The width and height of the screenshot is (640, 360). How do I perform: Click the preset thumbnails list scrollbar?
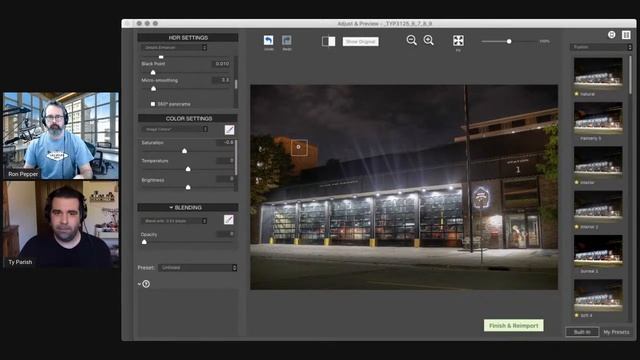tap(631, 76)
